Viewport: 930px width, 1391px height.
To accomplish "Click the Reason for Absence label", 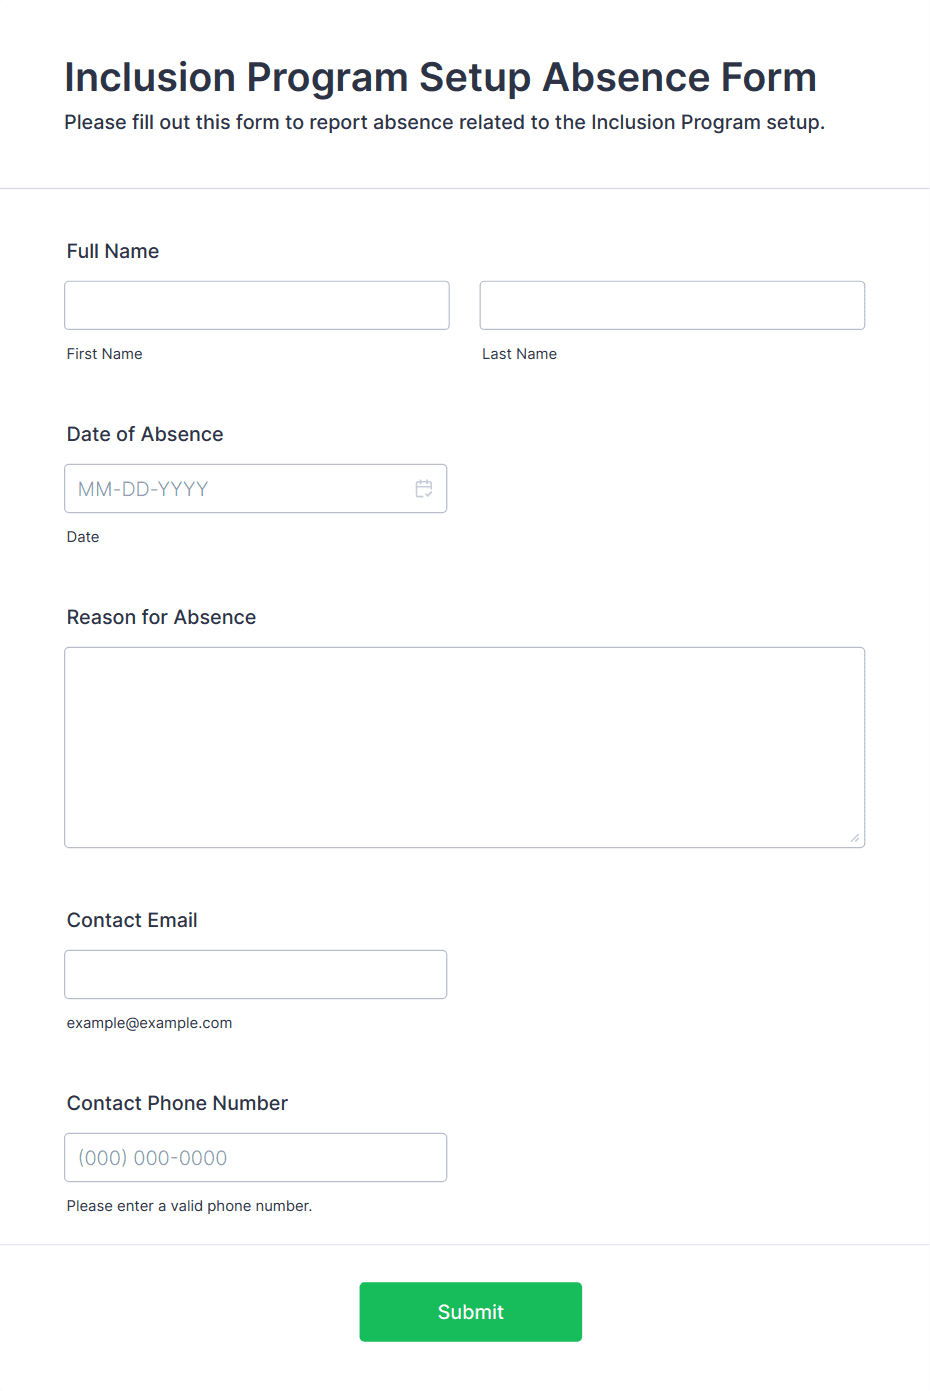I will click(x=161, y=617).
